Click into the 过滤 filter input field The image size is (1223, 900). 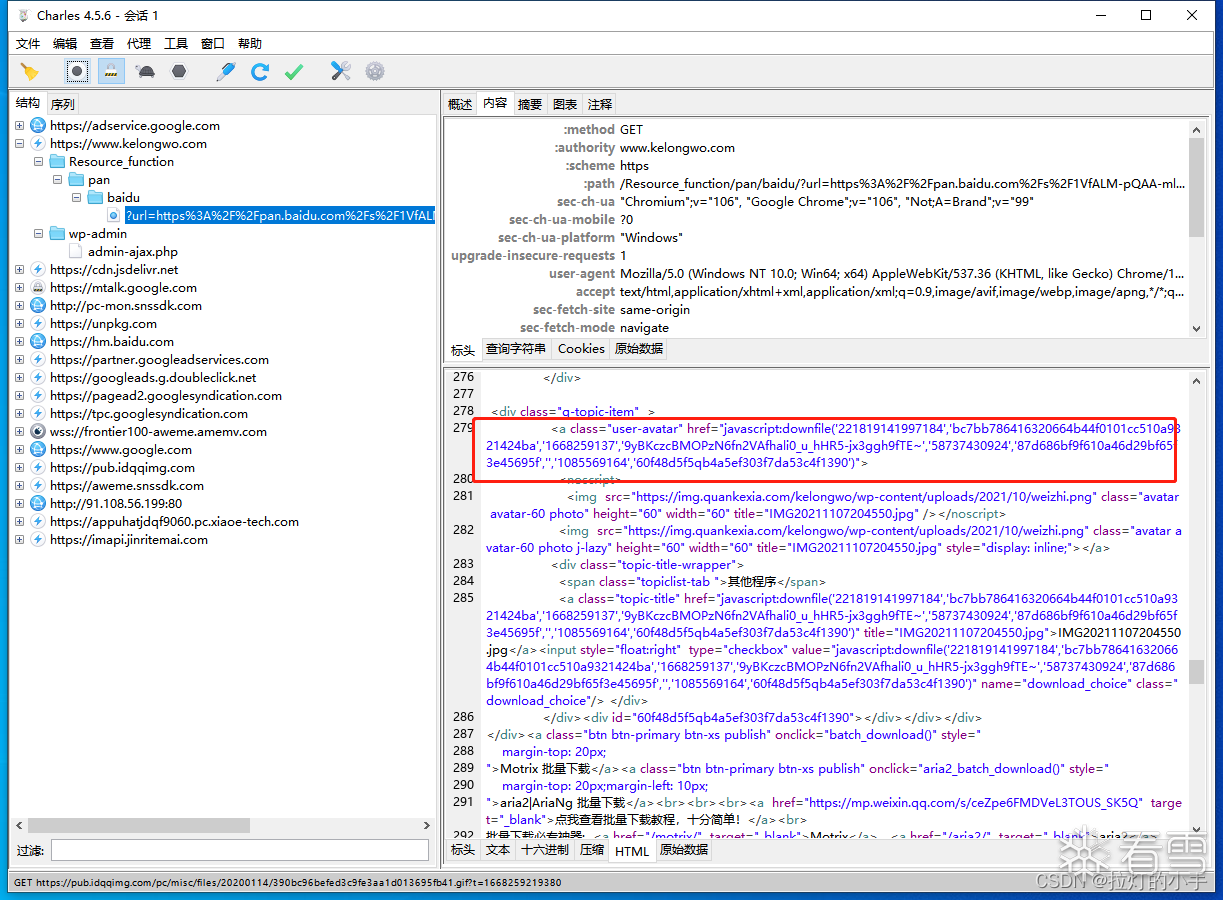click(240, 850)
